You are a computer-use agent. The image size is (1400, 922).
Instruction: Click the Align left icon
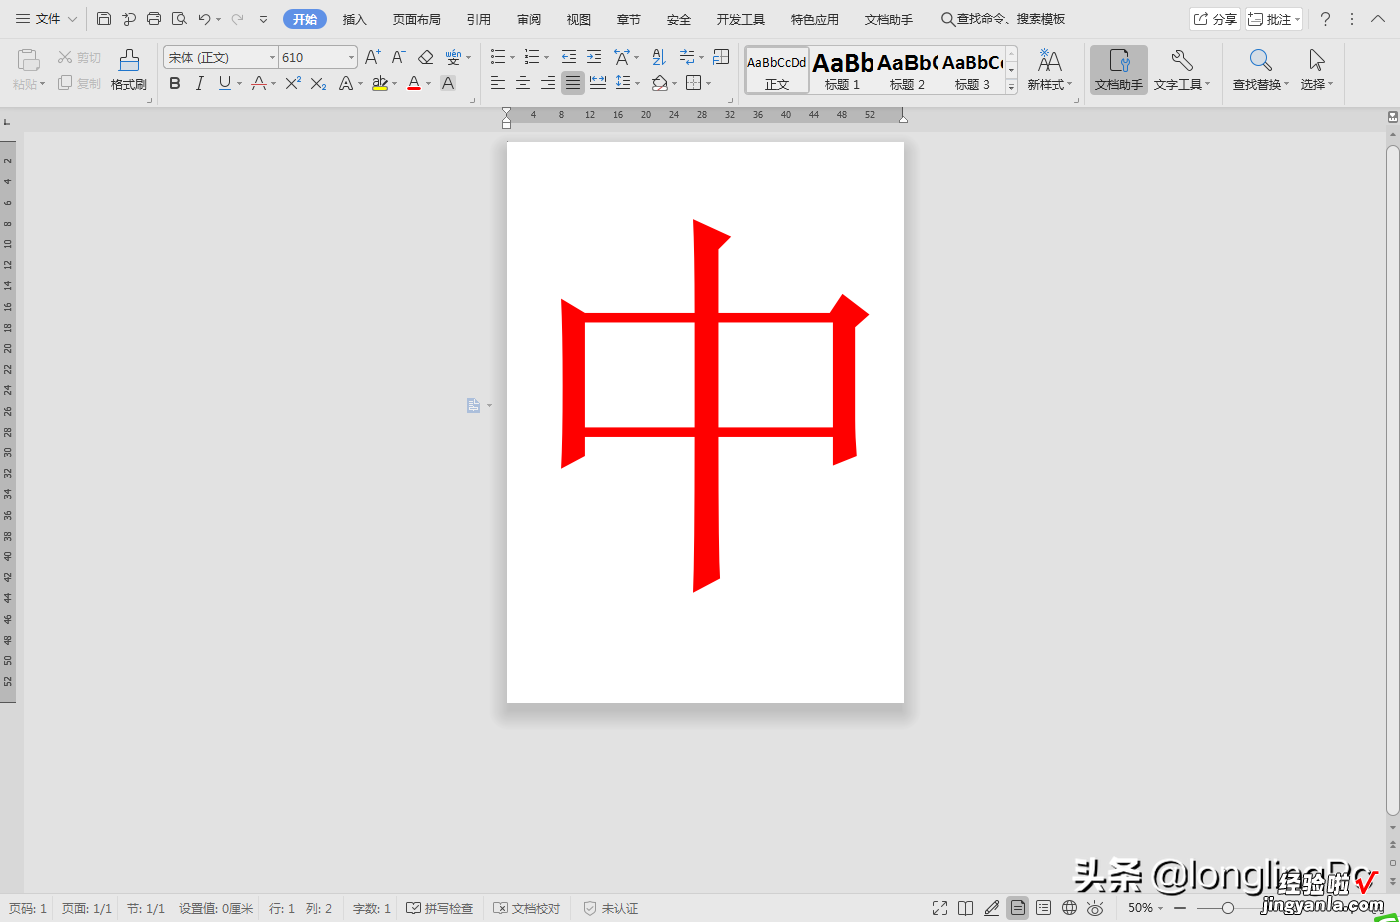498,84
